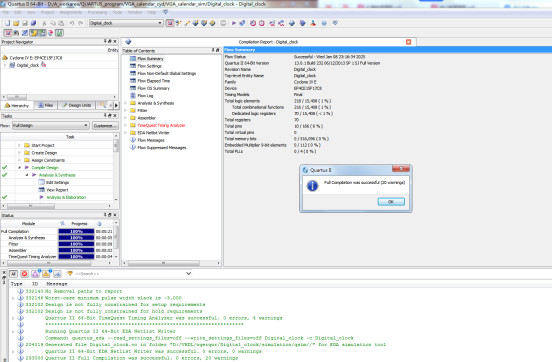Screen dimensions: 552x362
Task: Click the Copy icon in the toolbar
Action: tap(53, 23)
